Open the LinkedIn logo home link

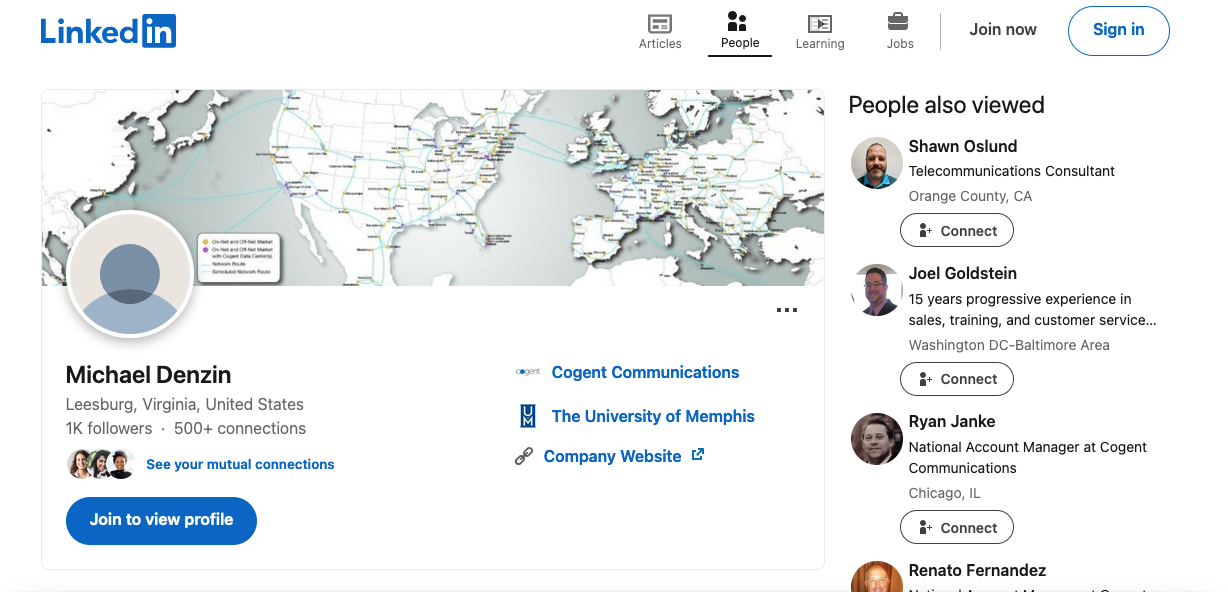[108, 31]
